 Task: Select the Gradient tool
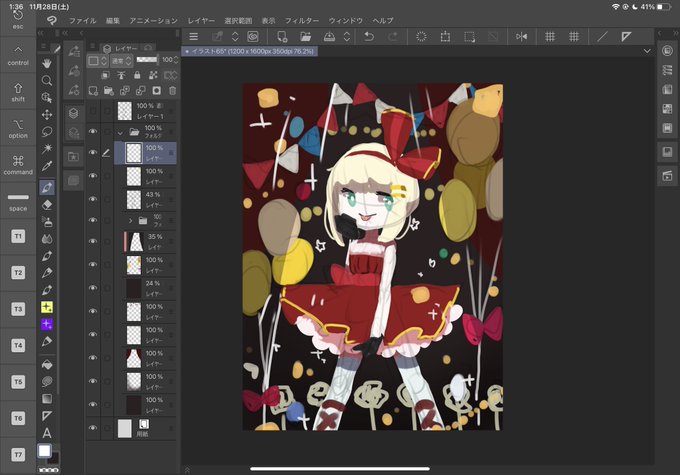tap(47, 398)
